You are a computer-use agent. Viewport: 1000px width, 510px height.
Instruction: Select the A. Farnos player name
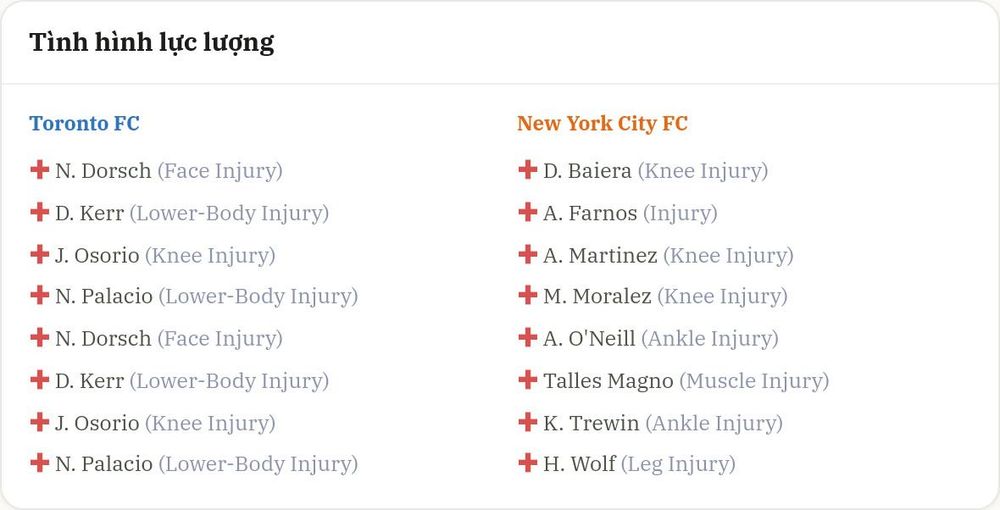(590, 213)
